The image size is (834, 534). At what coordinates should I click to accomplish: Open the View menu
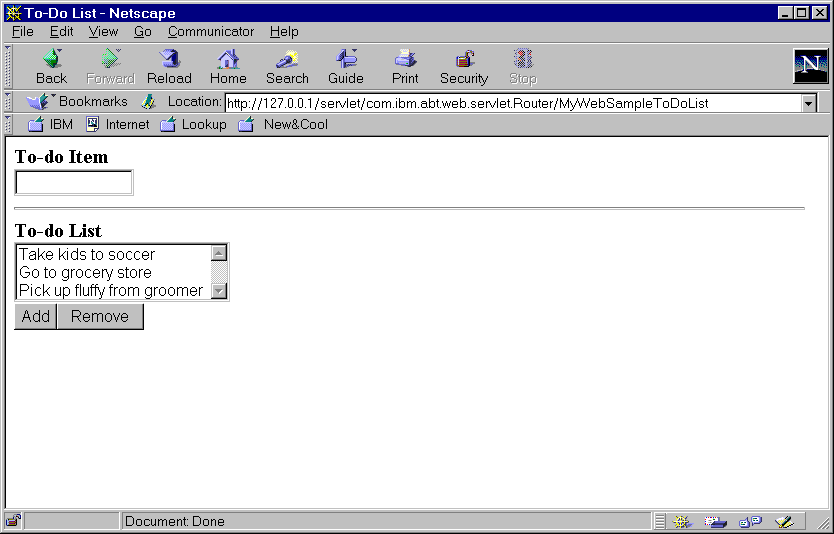point(103,32)
